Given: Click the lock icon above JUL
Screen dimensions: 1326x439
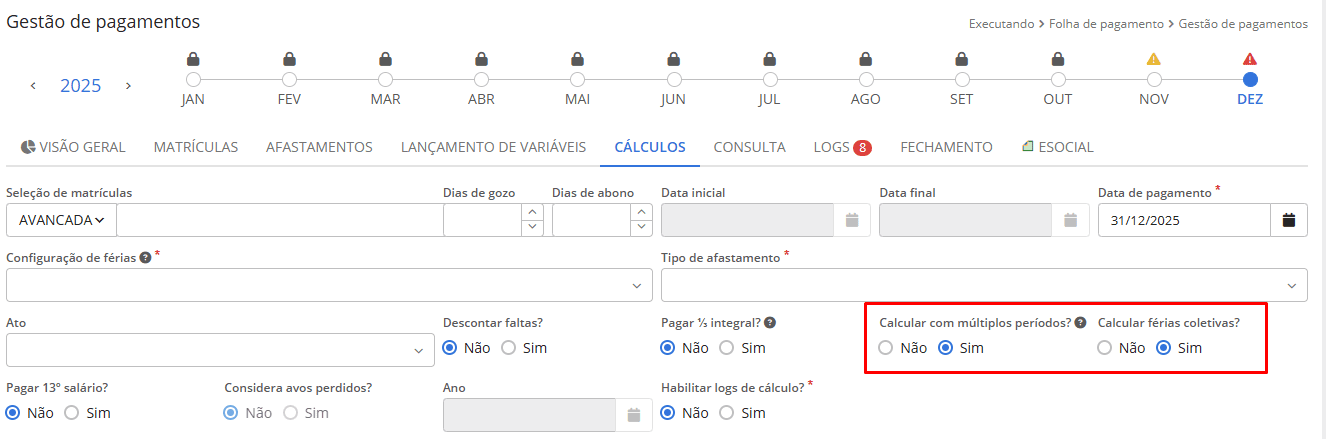Looking at the screenshot, I should (x=769, y=58).
